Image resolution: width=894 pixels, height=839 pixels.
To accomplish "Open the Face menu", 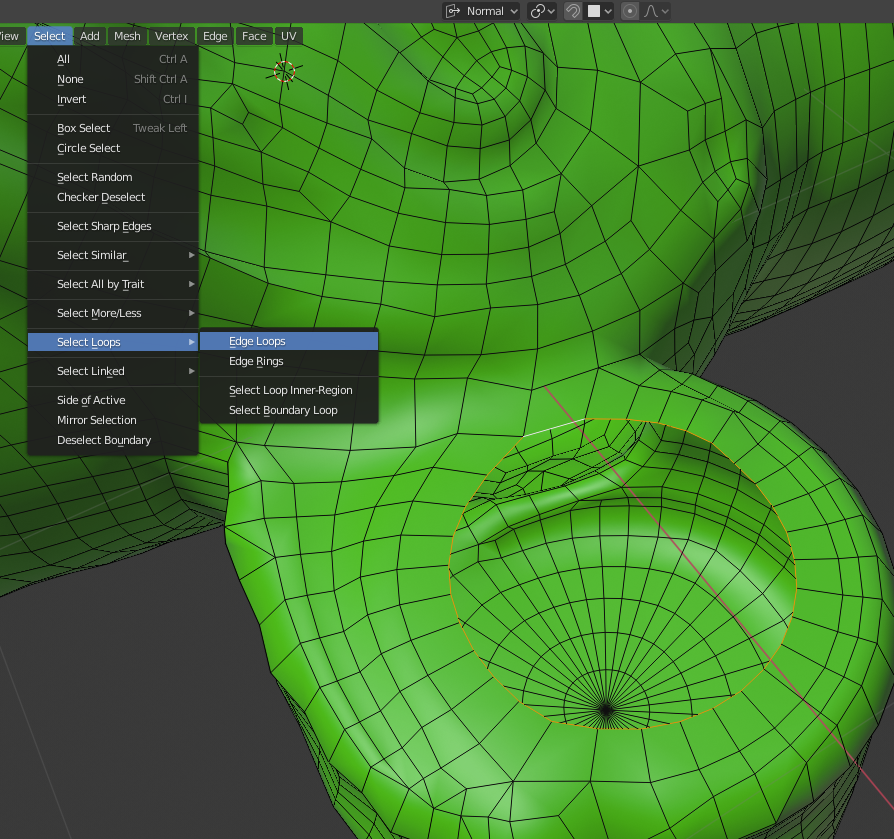I will pos(254,36).
